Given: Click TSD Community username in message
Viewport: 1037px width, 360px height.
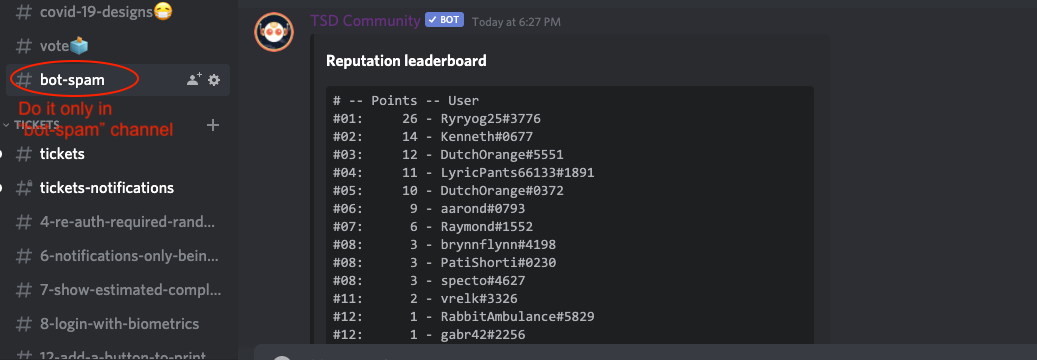Looking at the screenshot, I should pos(365,21).
